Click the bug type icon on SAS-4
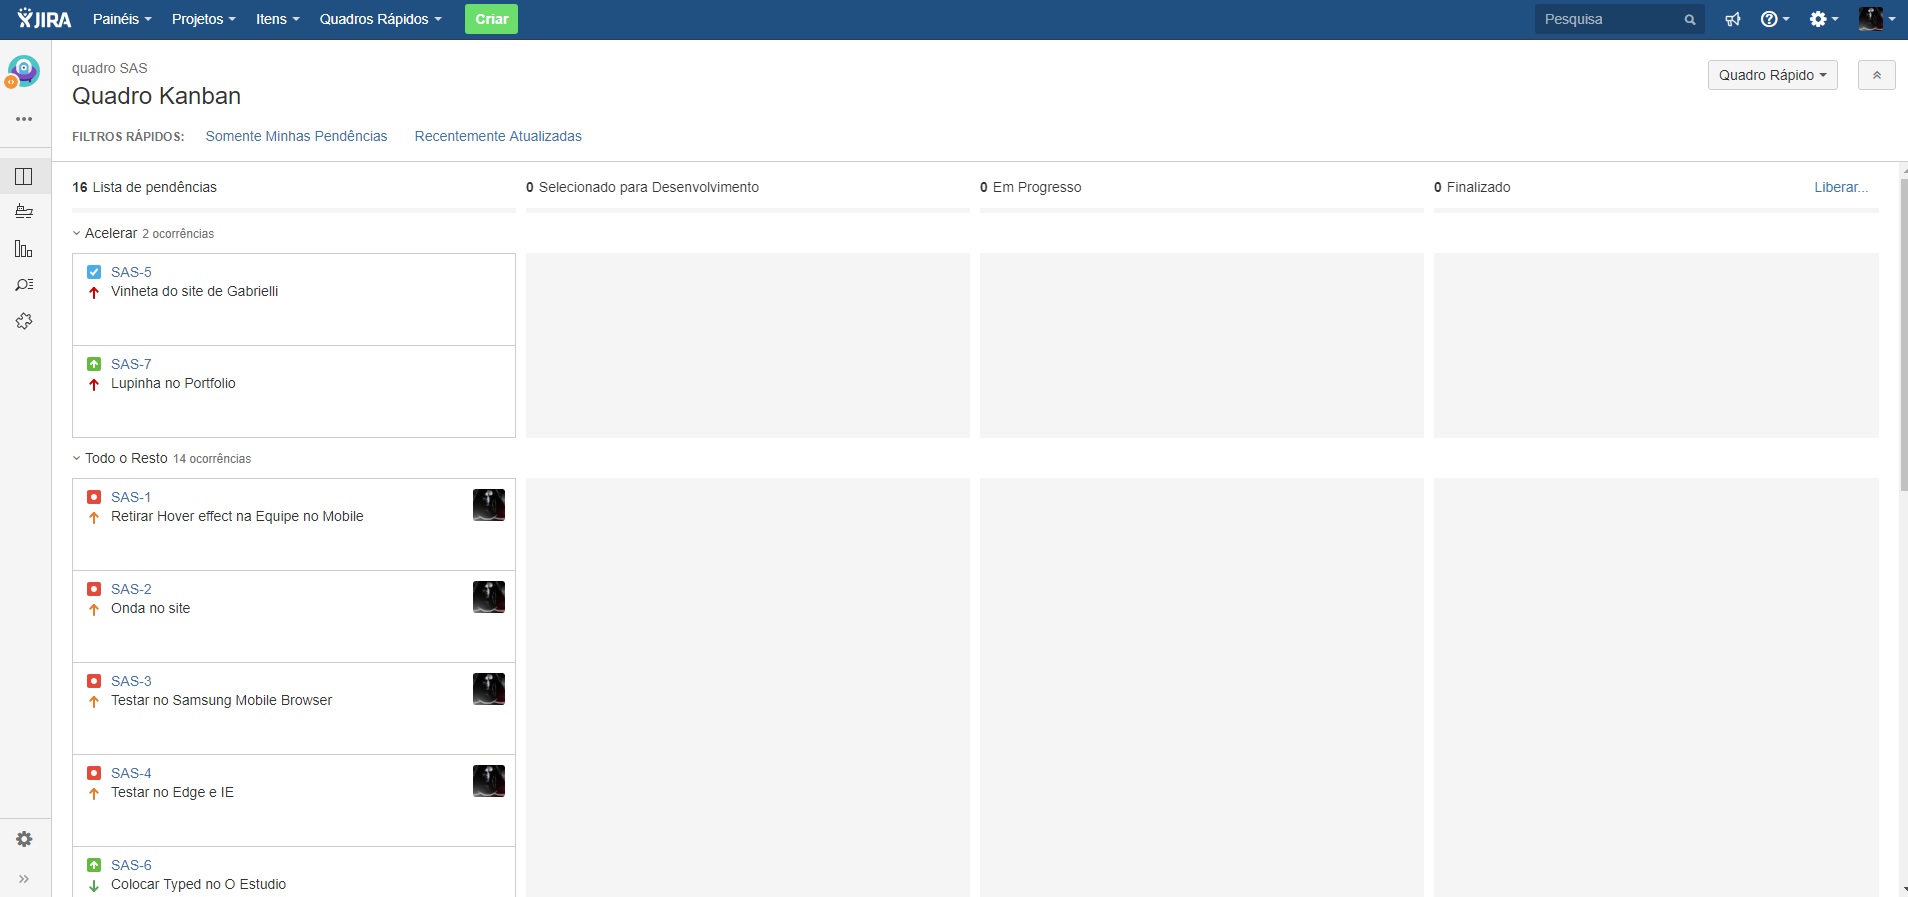 (94, 773)
